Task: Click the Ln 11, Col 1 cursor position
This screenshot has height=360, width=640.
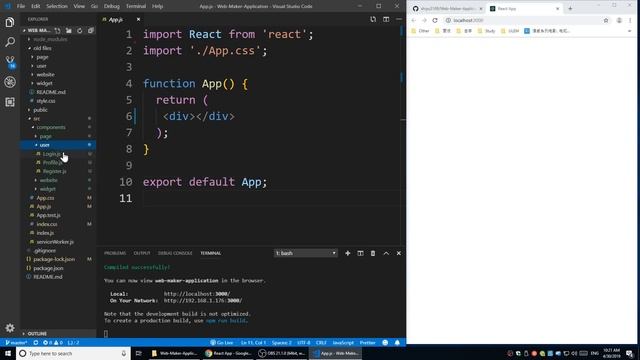Action: click(253, 342)
